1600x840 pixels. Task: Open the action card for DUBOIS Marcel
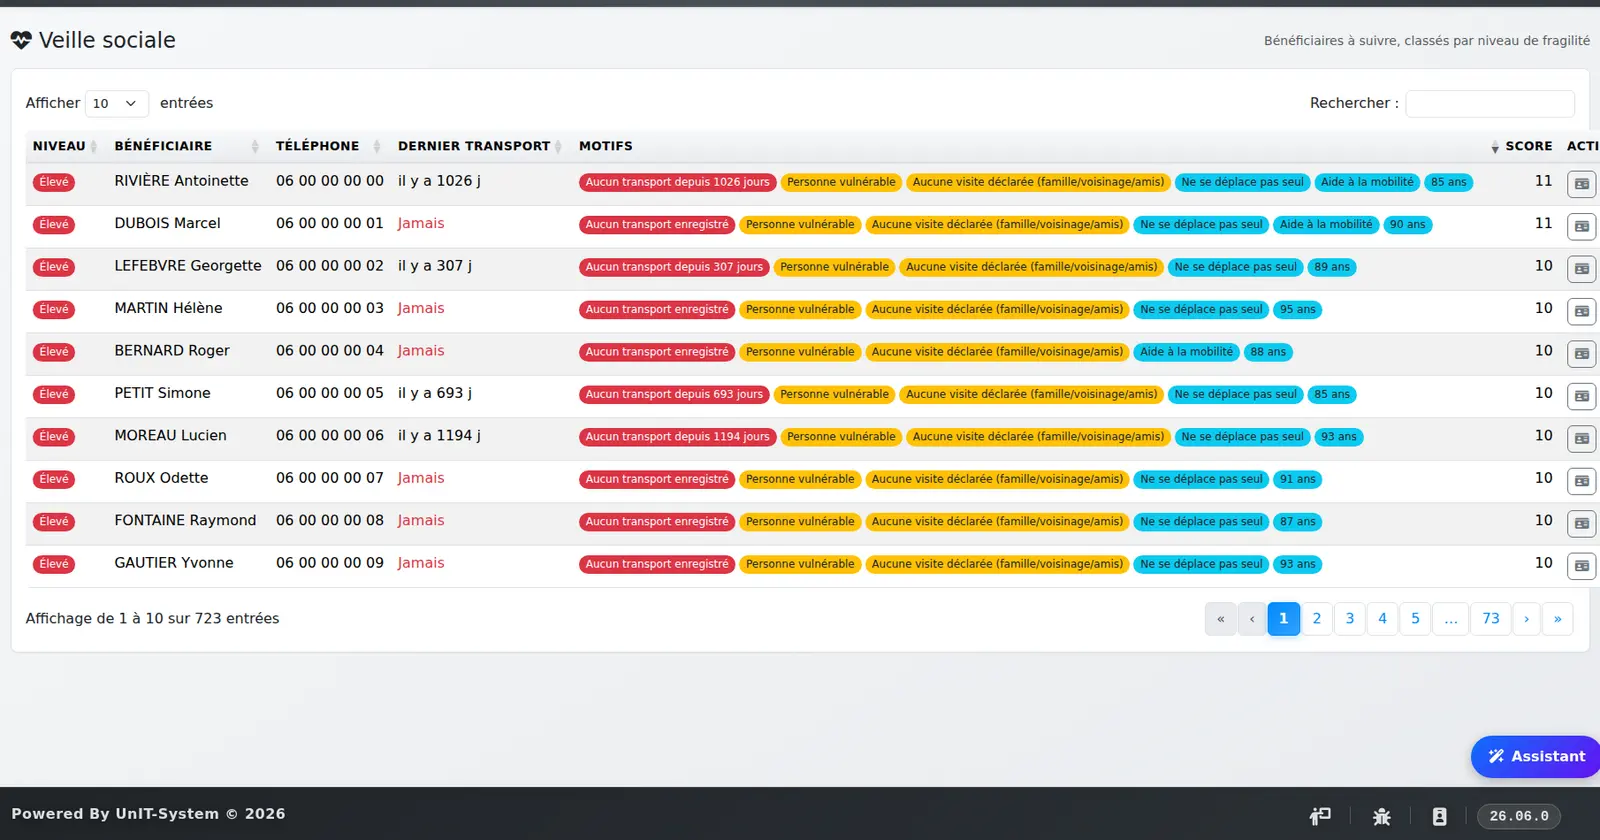coord(1581,226)
